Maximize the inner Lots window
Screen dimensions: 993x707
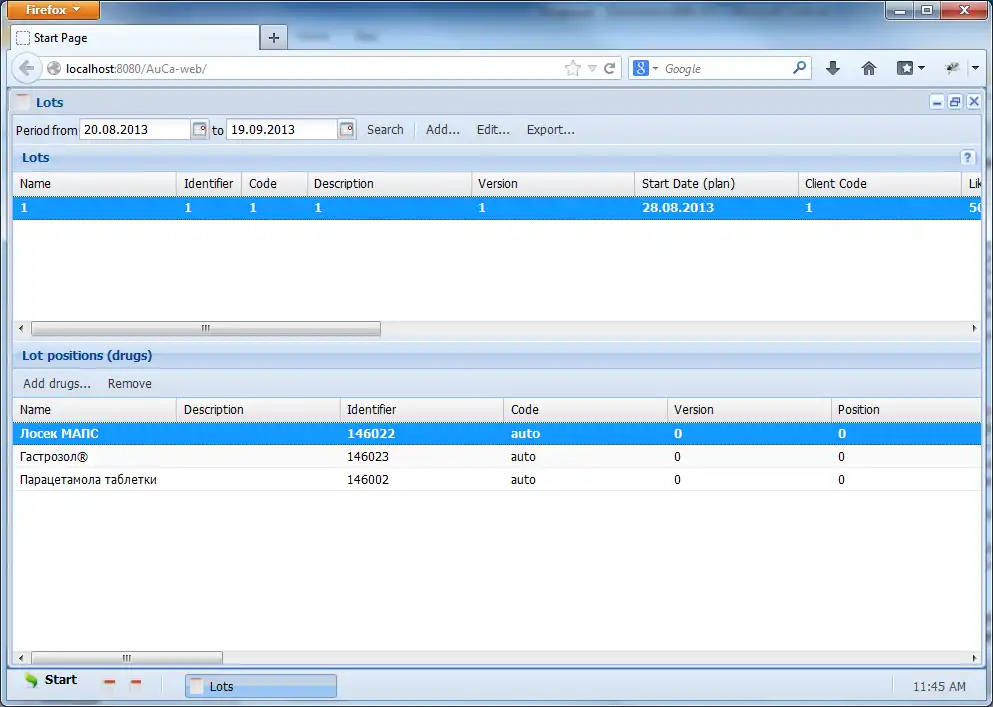[x=955, y=102]
